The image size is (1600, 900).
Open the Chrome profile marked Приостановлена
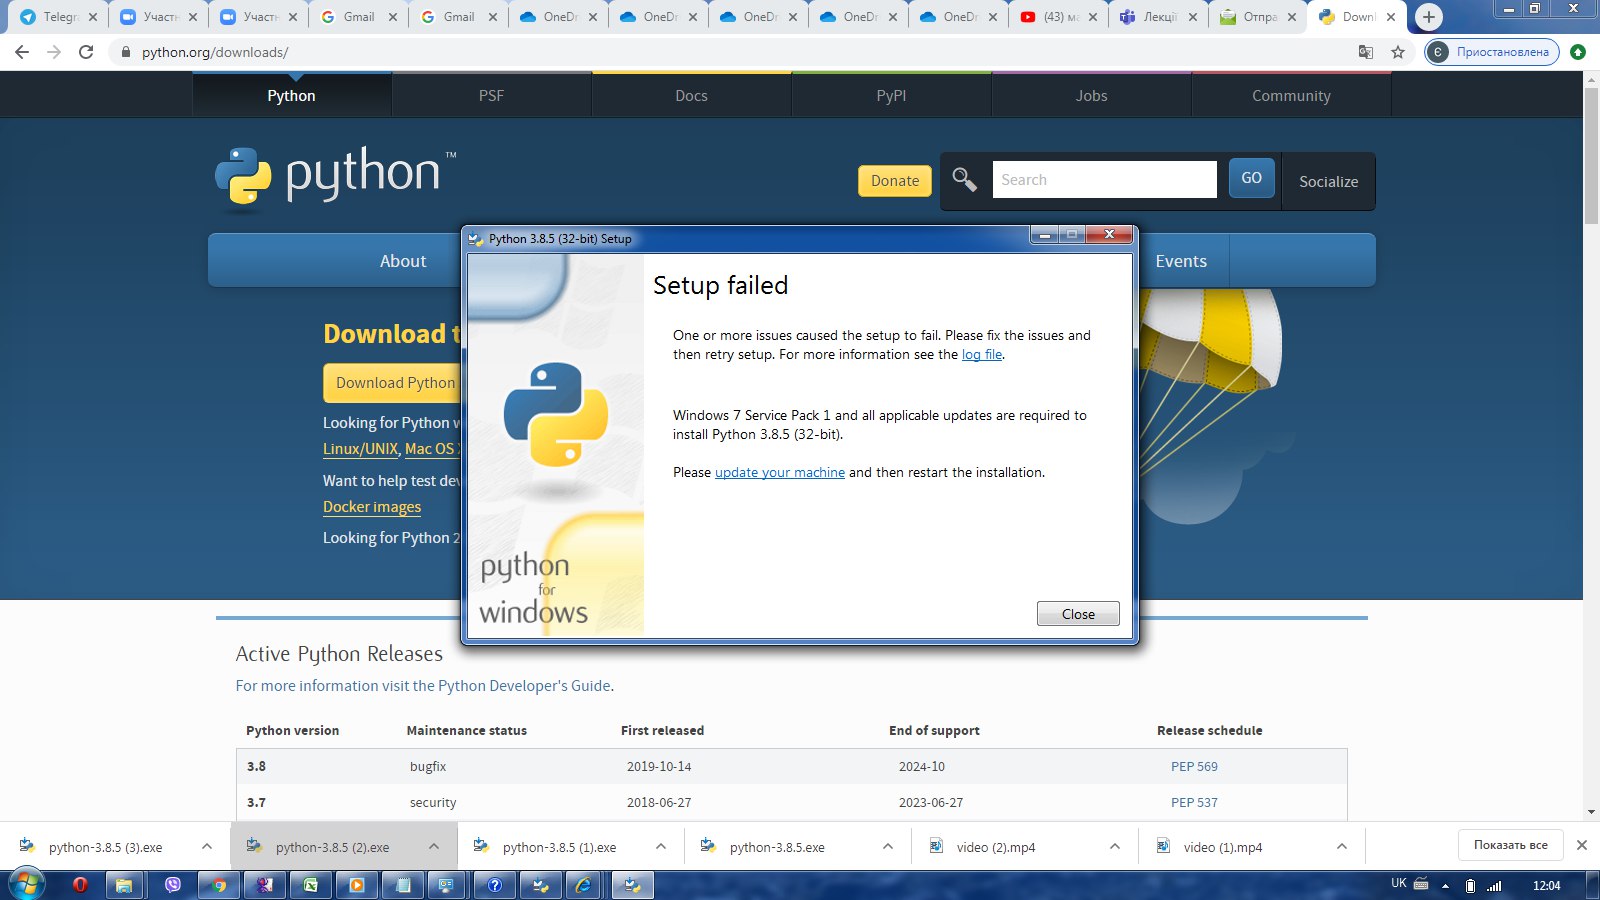[x=1491, y=52]
